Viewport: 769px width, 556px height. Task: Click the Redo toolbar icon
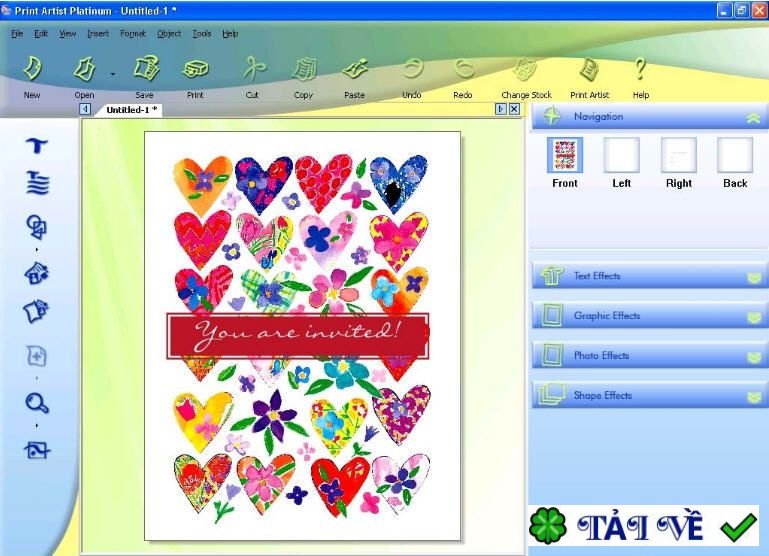[x=463, y=68]
